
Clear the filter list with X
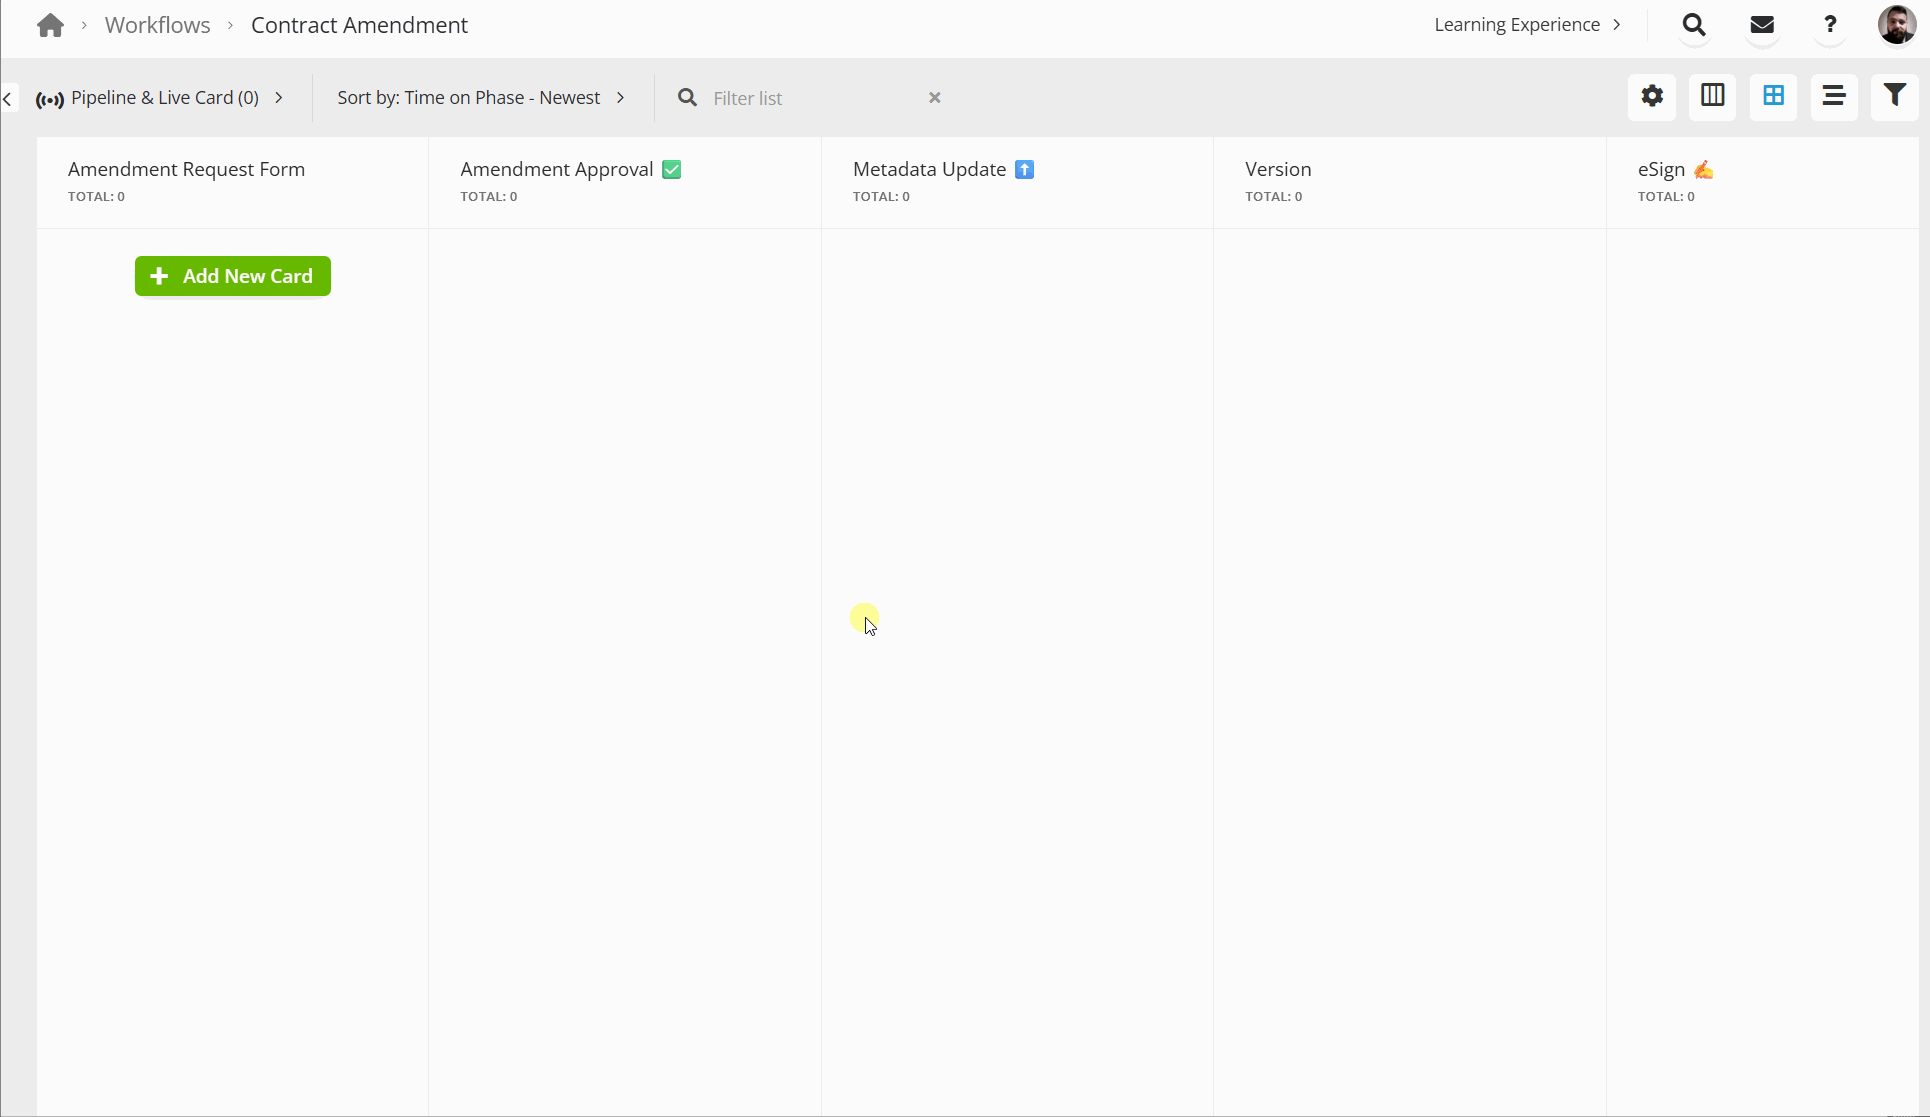934,98
